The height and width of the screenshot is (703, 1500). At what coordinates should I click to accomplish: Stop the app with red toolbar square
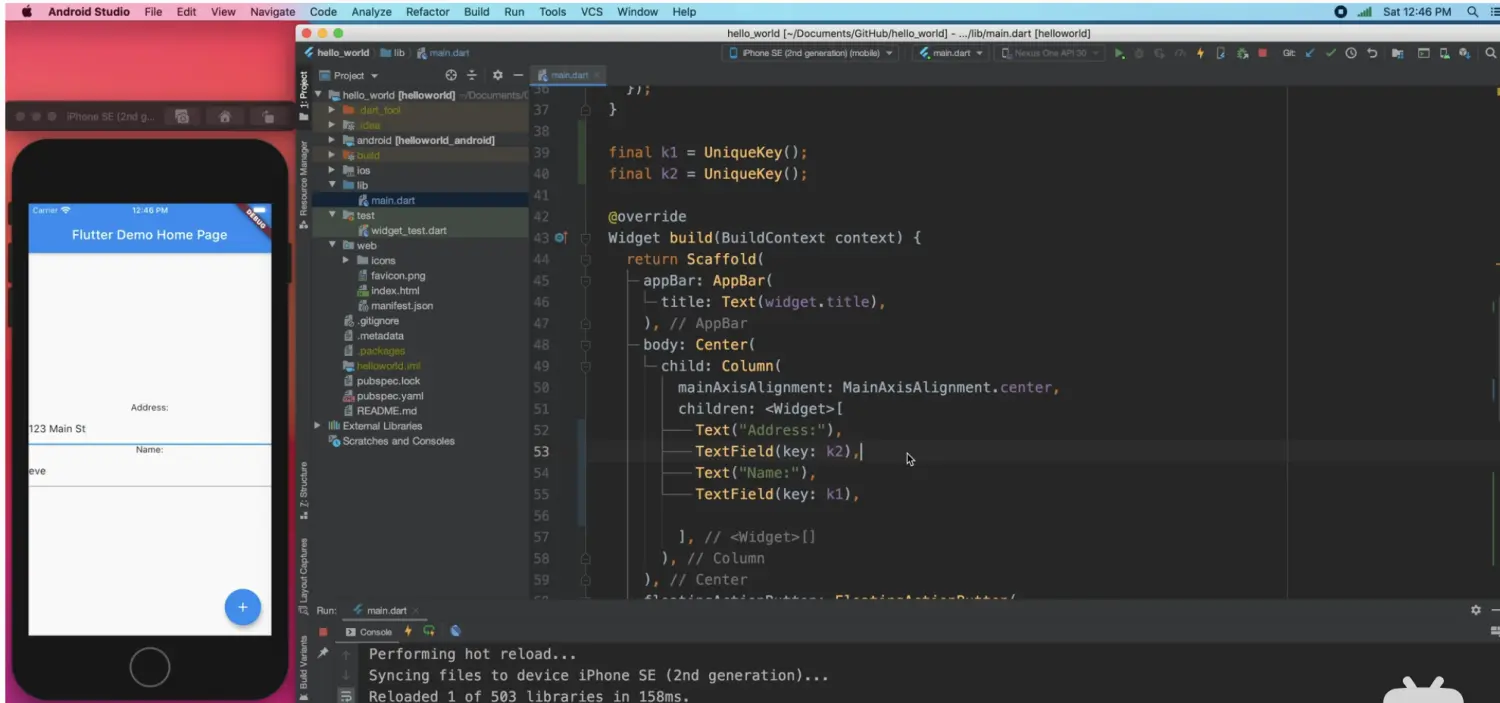pyautogui.click(x=1263, y=53)
